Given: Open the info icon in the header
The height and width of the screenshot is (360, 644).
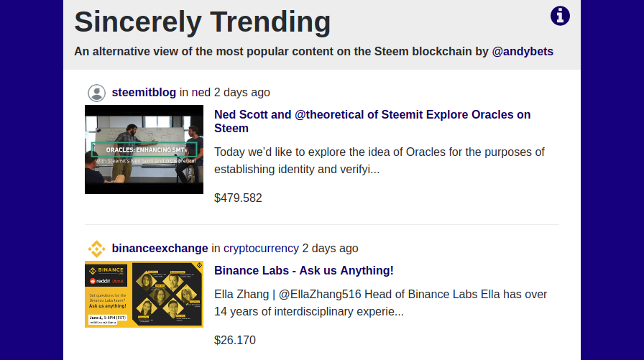Looking at the screenshot, I should tap(560, 16).
